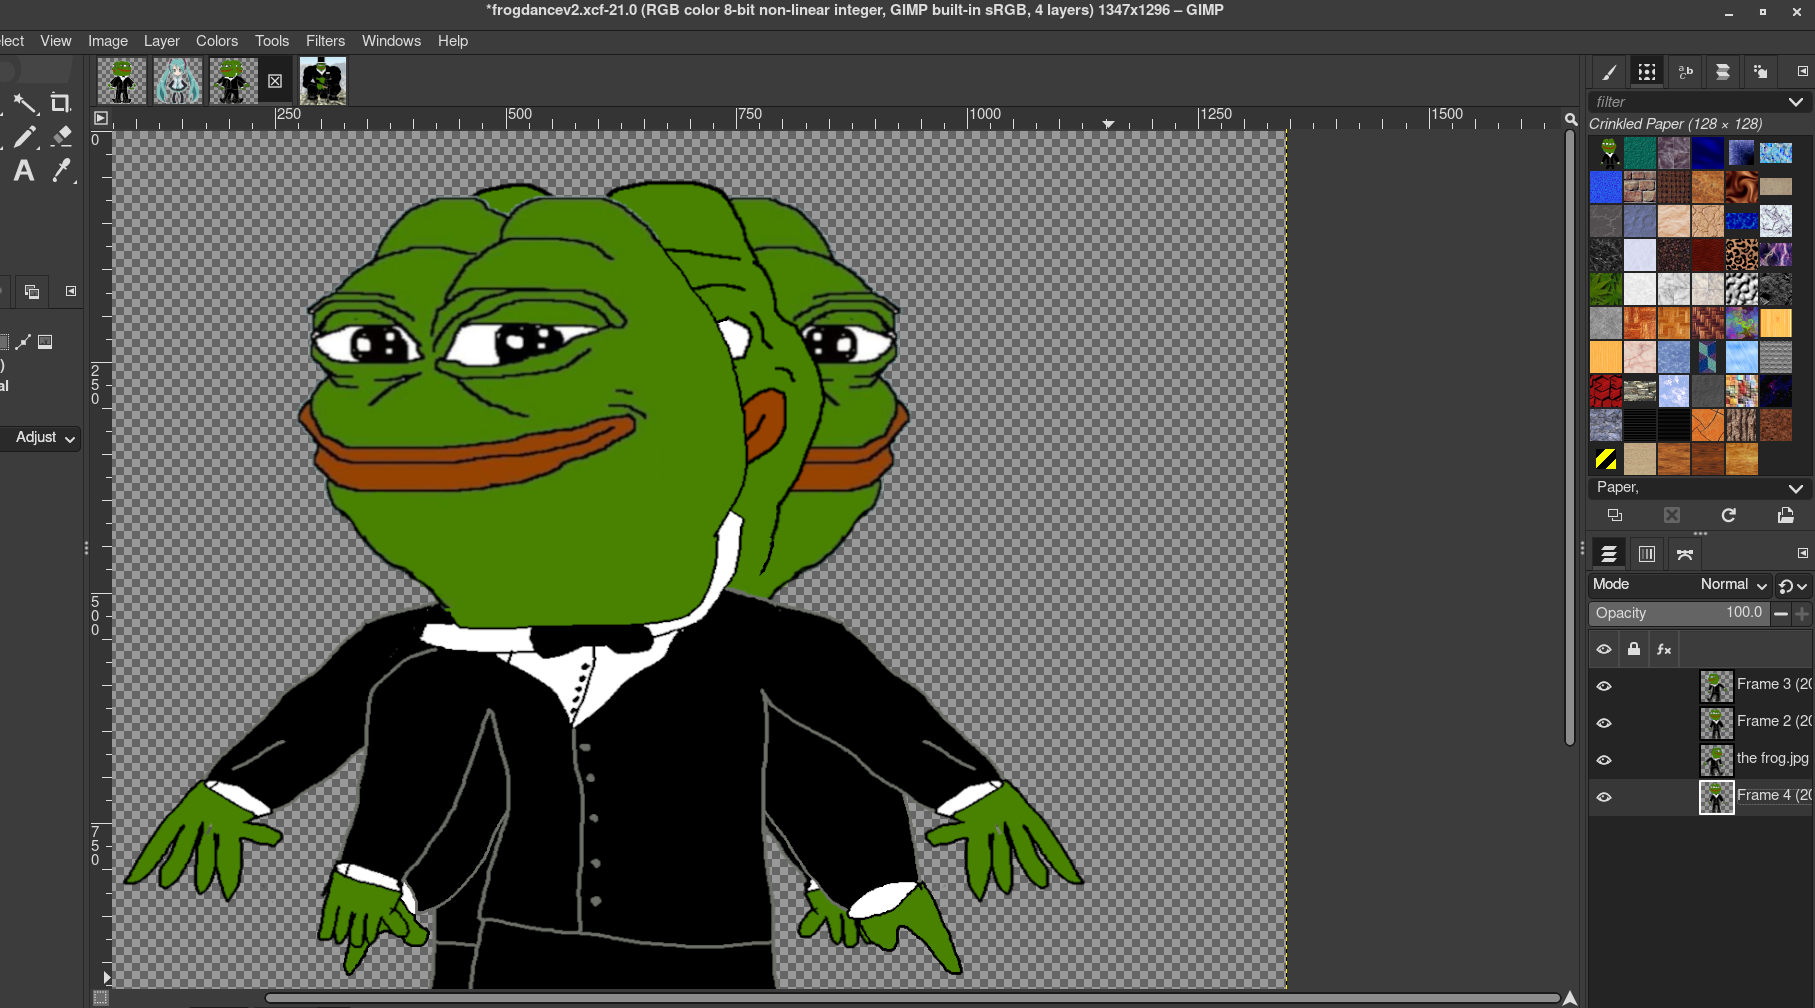Select the Pencil tool
The width and height of the screenshot is (1815, 1008).
25,137
